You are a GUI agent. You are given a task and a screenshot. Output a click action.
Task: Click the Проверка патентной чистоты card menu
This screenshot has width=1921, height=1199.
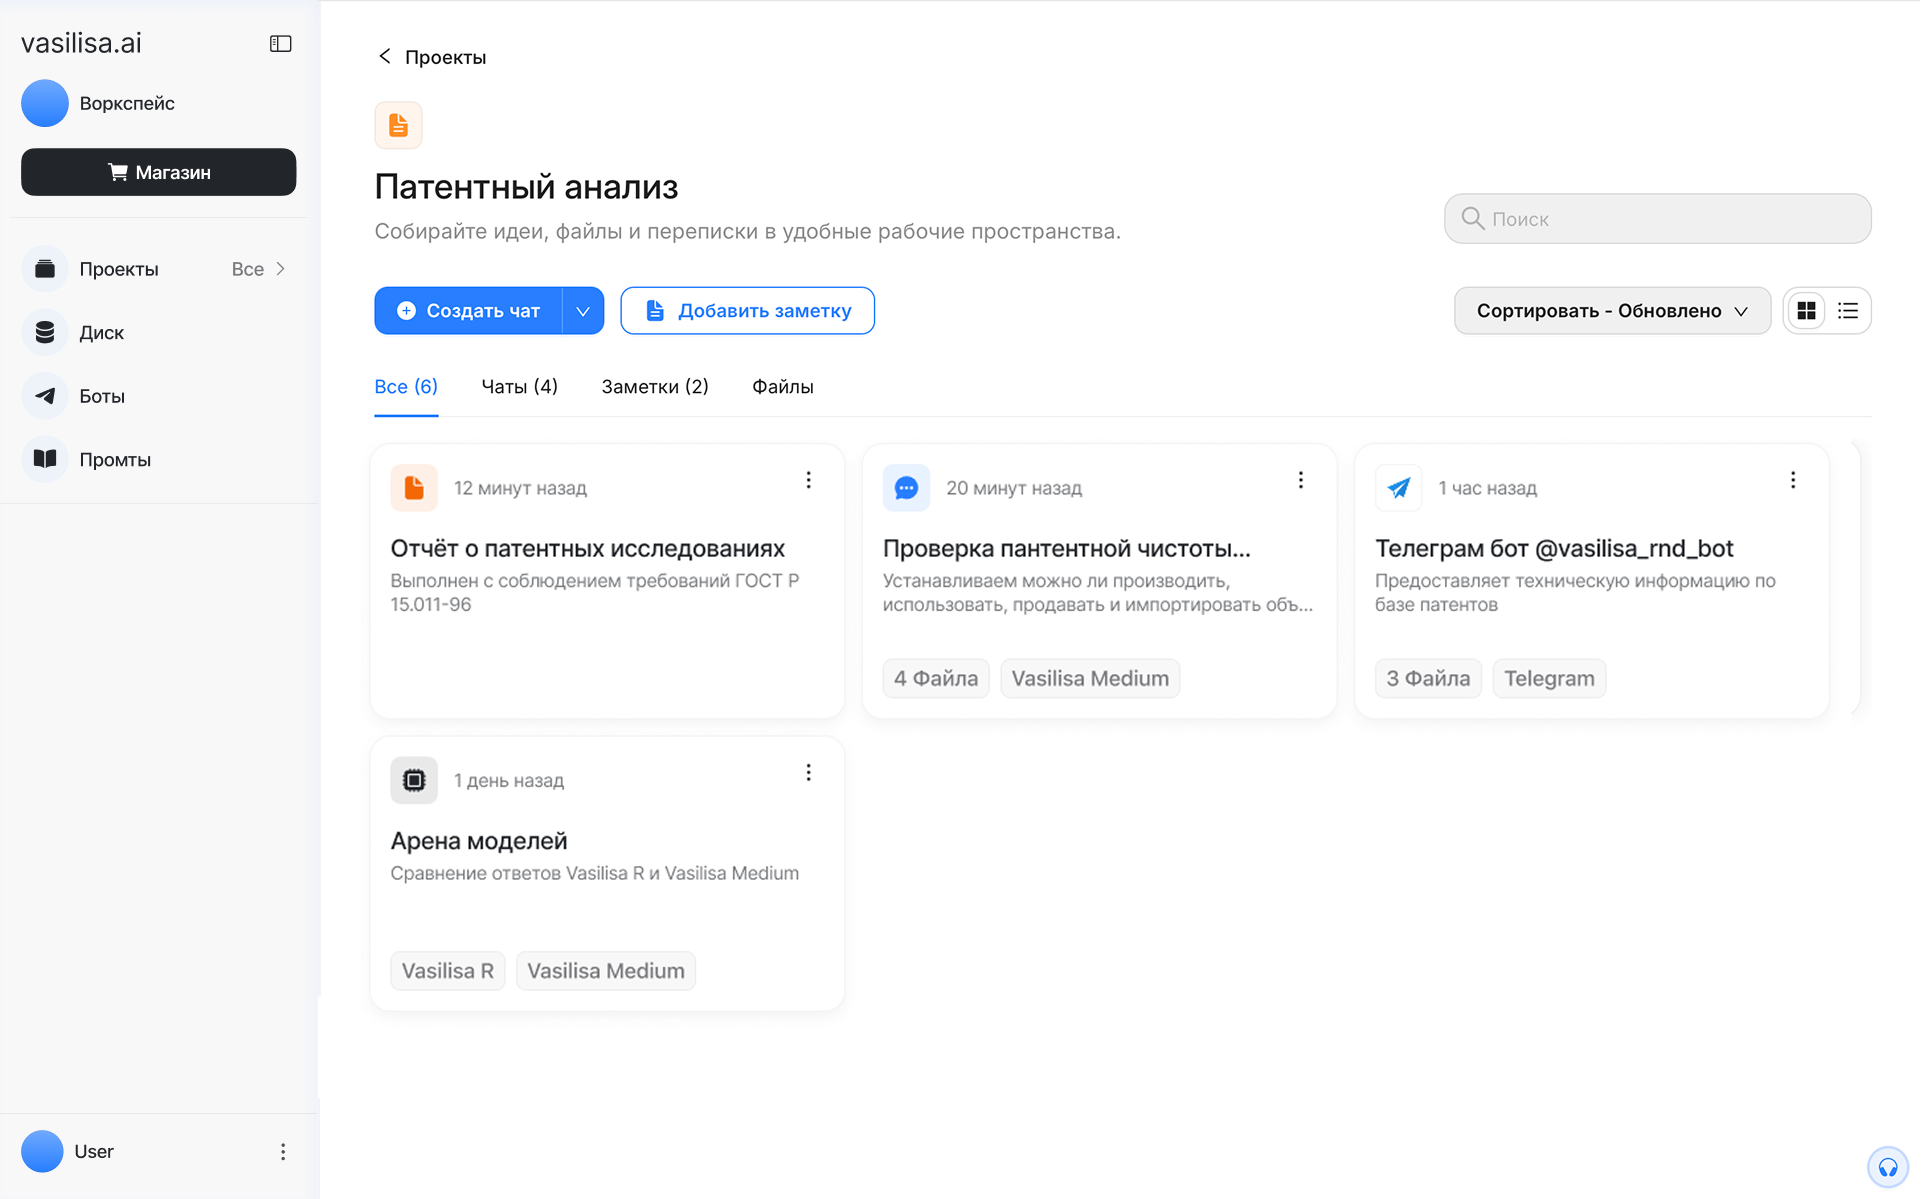[x=1300, y=481]
